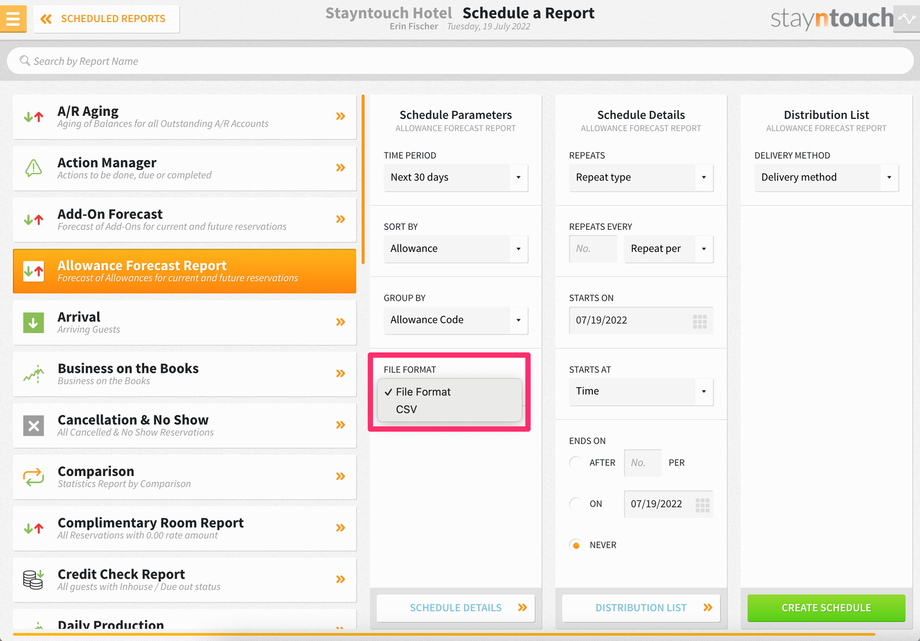Open Business on the Books chevron
The image size is (920, 641).
(x=340, y=373)
